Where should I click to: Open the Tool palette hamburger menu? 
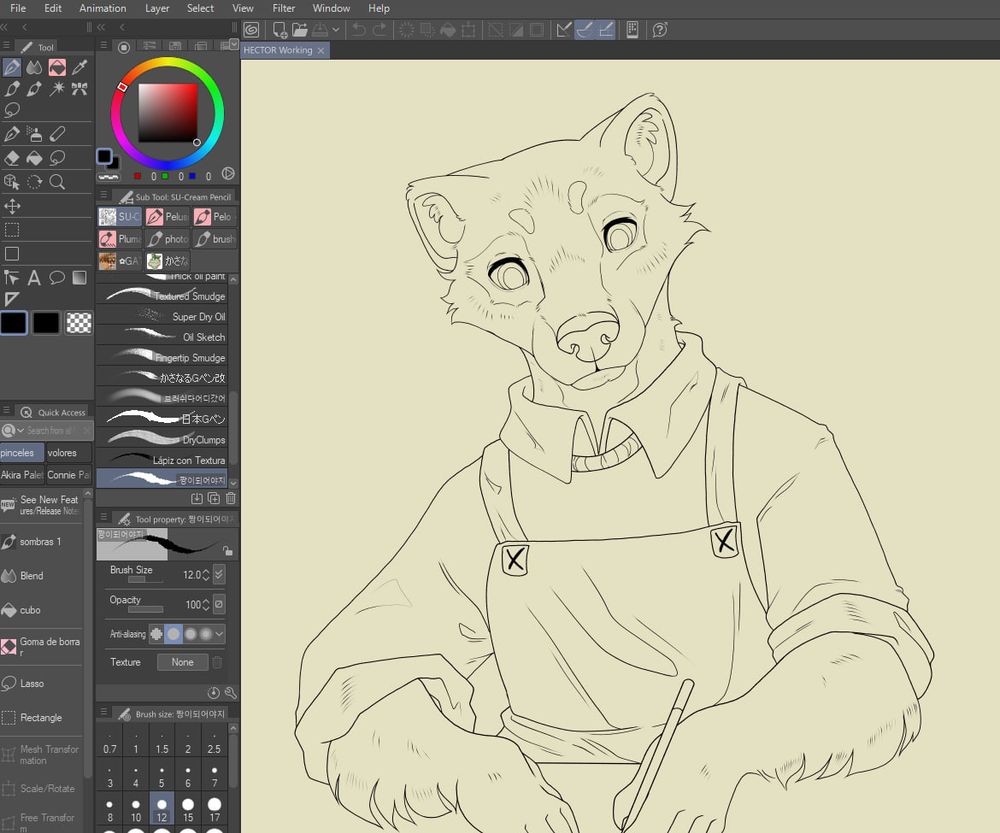6,46
